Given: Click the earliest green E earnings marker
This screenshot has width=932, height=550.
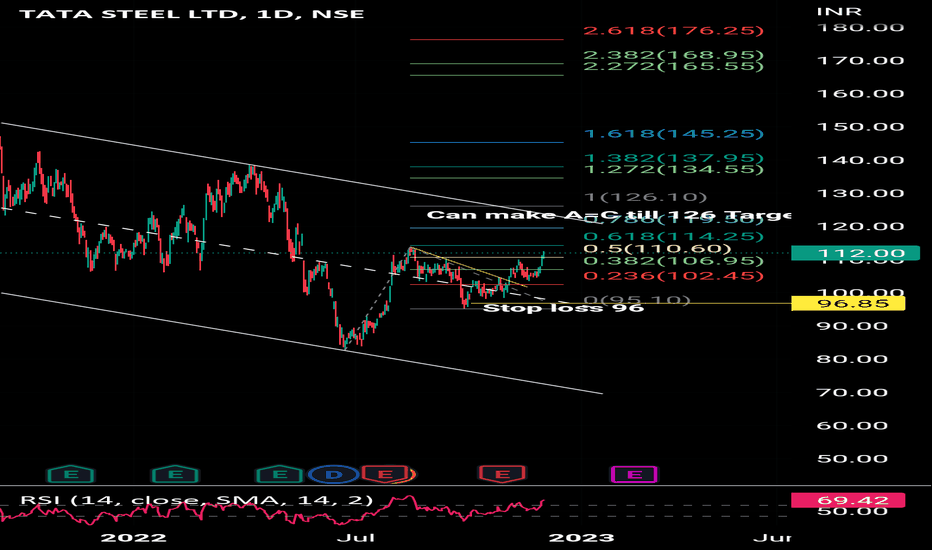Looking at the screenshot, I should [71, 474].
